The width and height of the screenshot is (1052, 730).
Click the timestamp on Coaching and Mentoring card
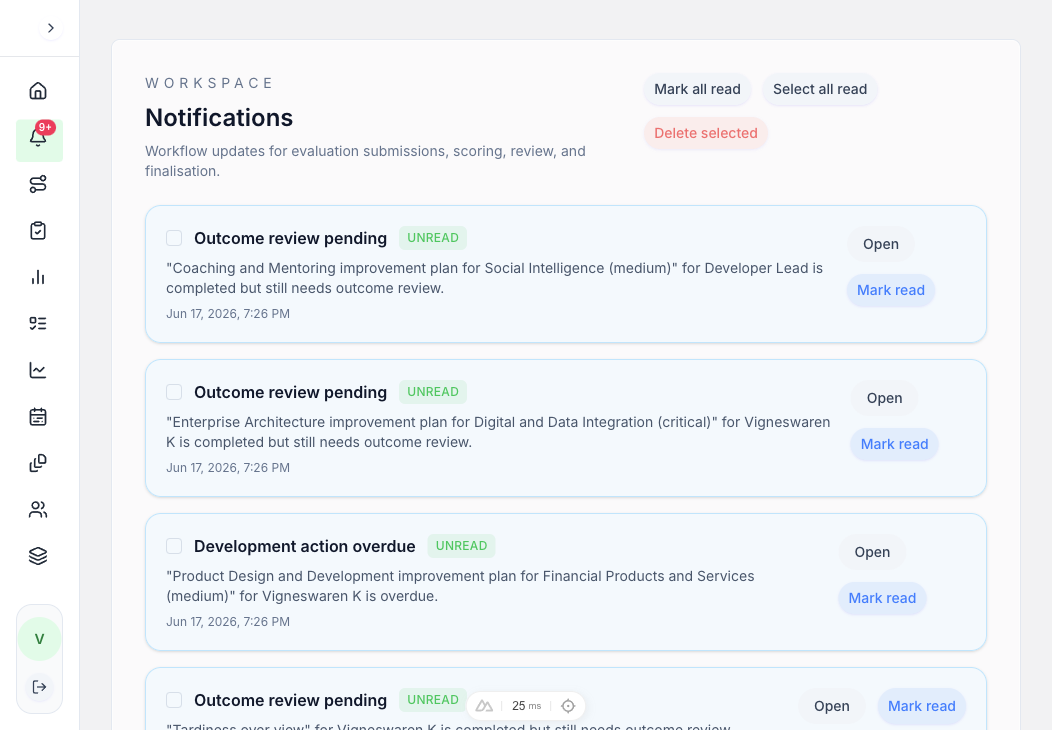pos(228,313)
